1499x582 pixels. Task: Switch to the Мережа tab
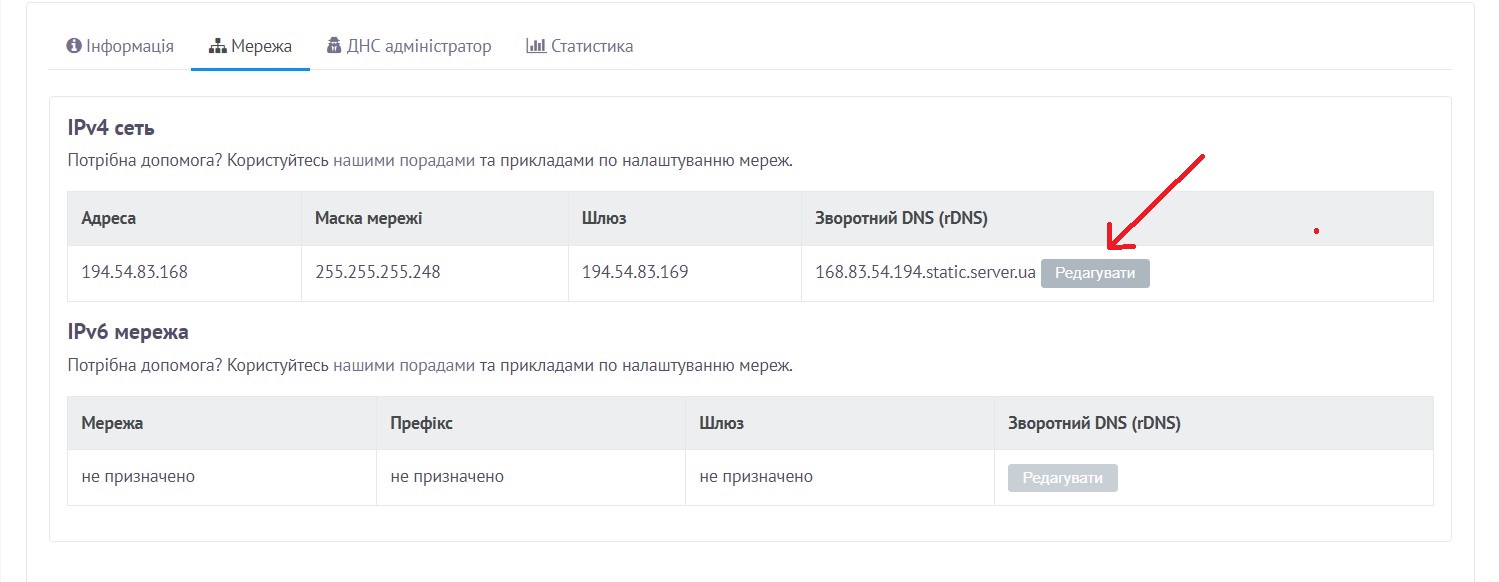coord(250,46)
